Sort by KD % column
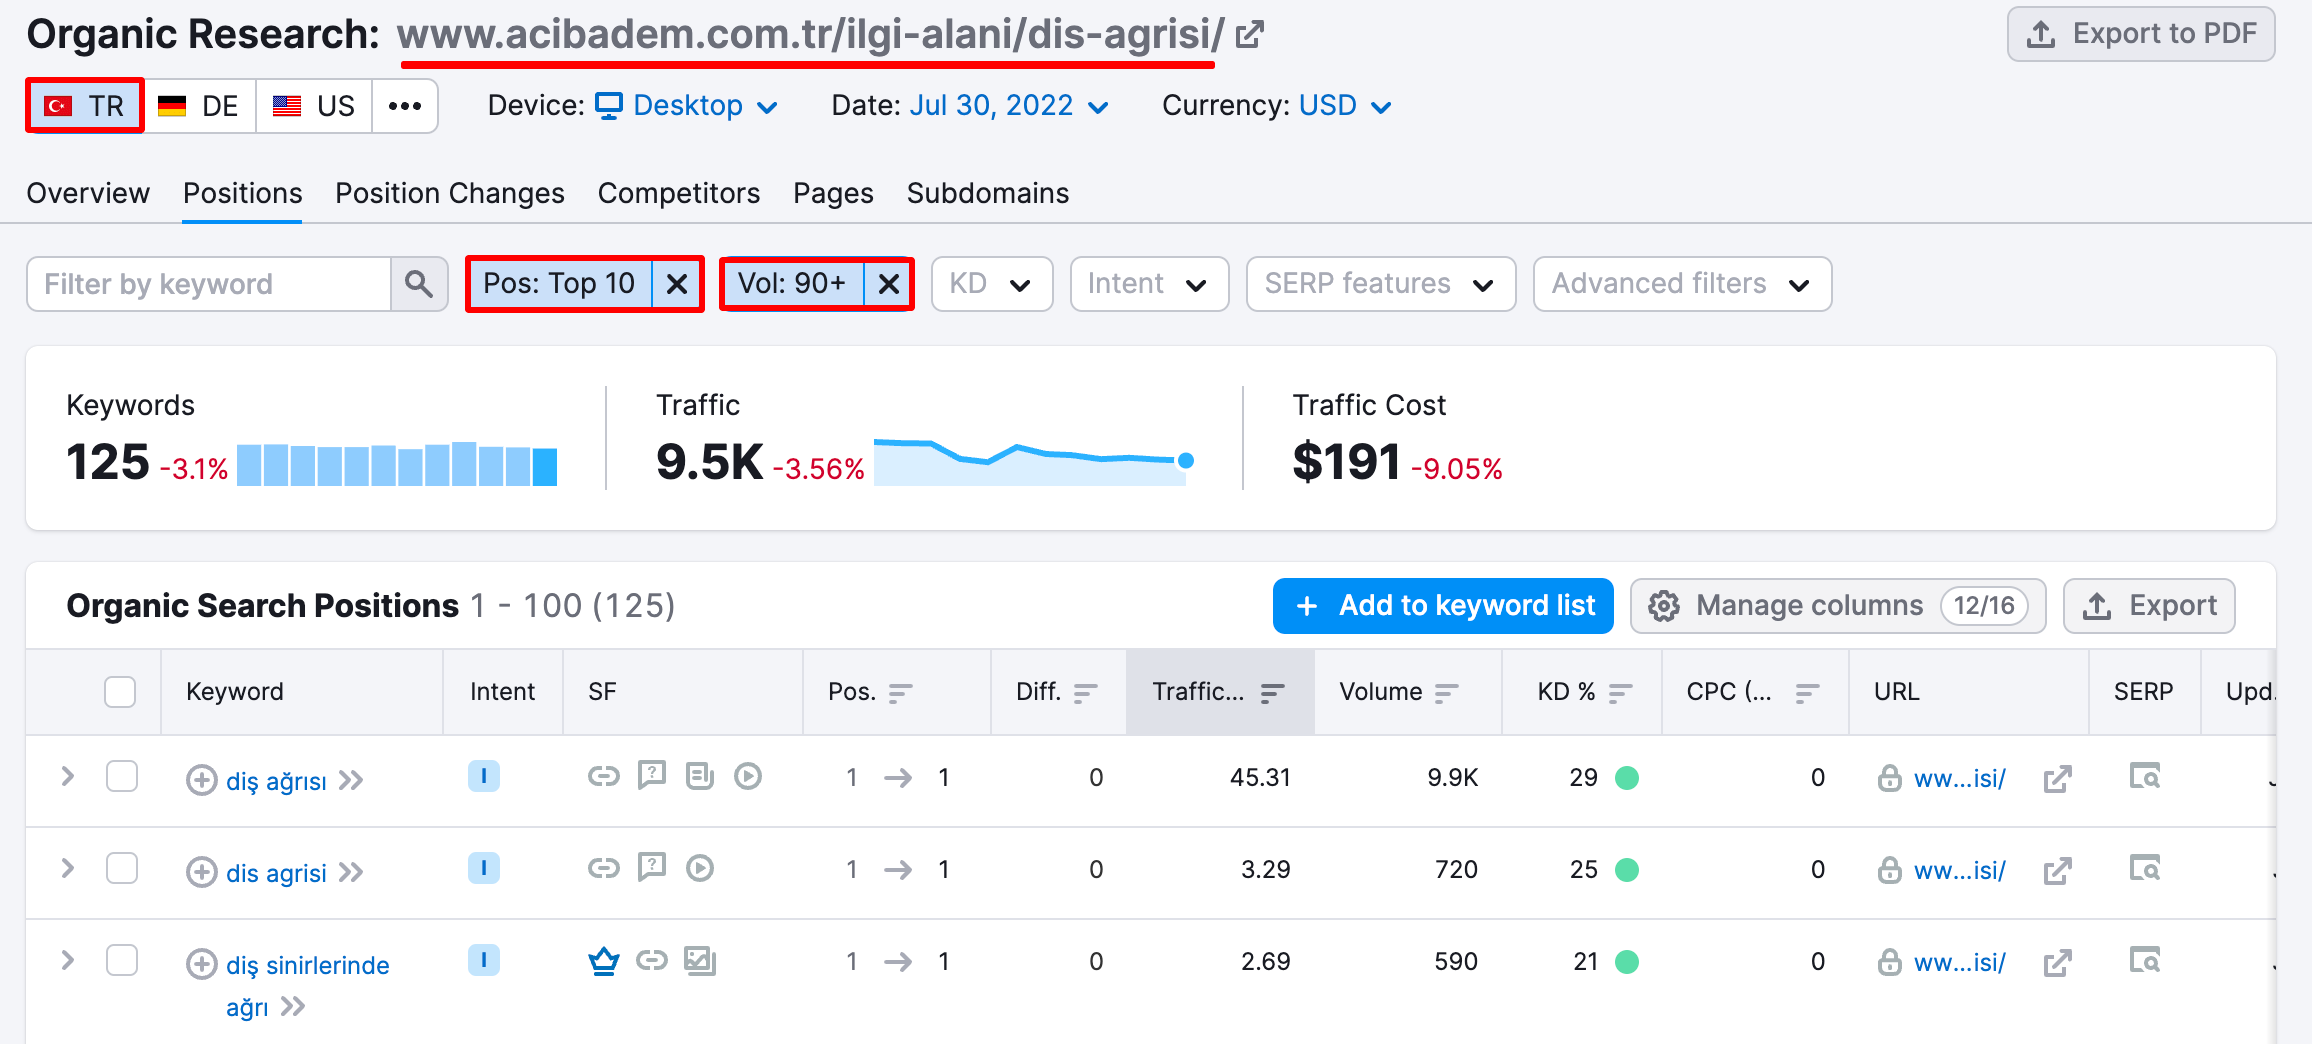Image resolution: width=2312 pixels, height=1044 pixels. pos(1620,693)
